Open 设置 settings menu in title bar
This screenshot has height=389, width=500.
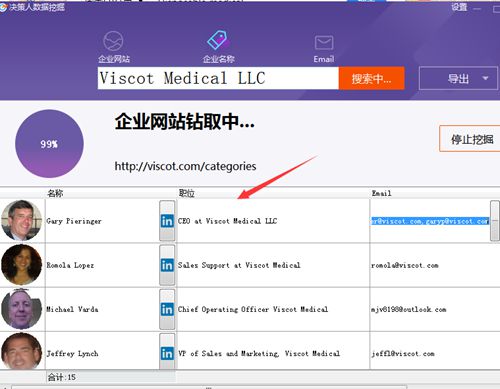[459, 7]
